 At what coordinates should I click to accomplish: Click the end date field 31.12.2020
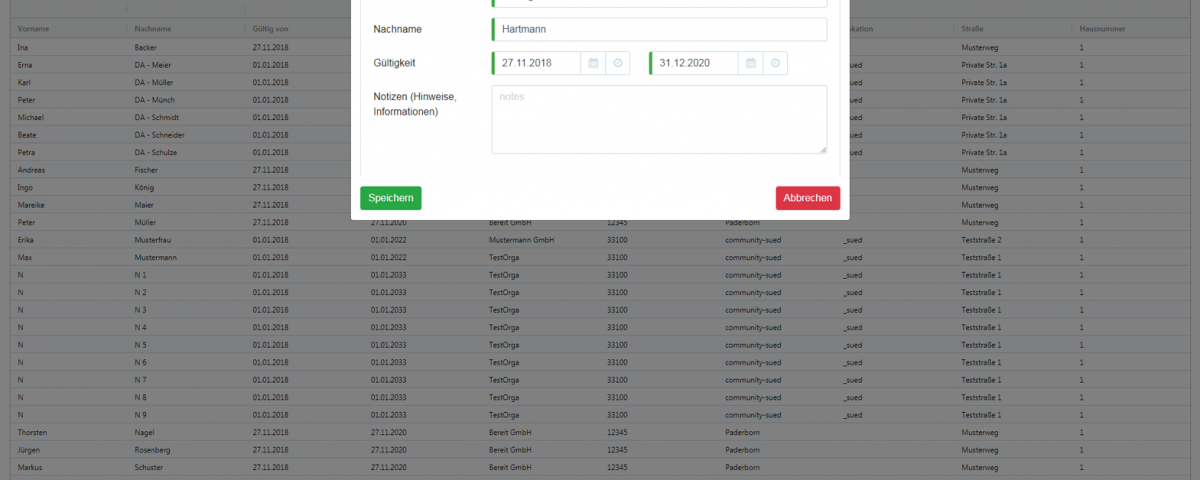(x=695, y=63)
